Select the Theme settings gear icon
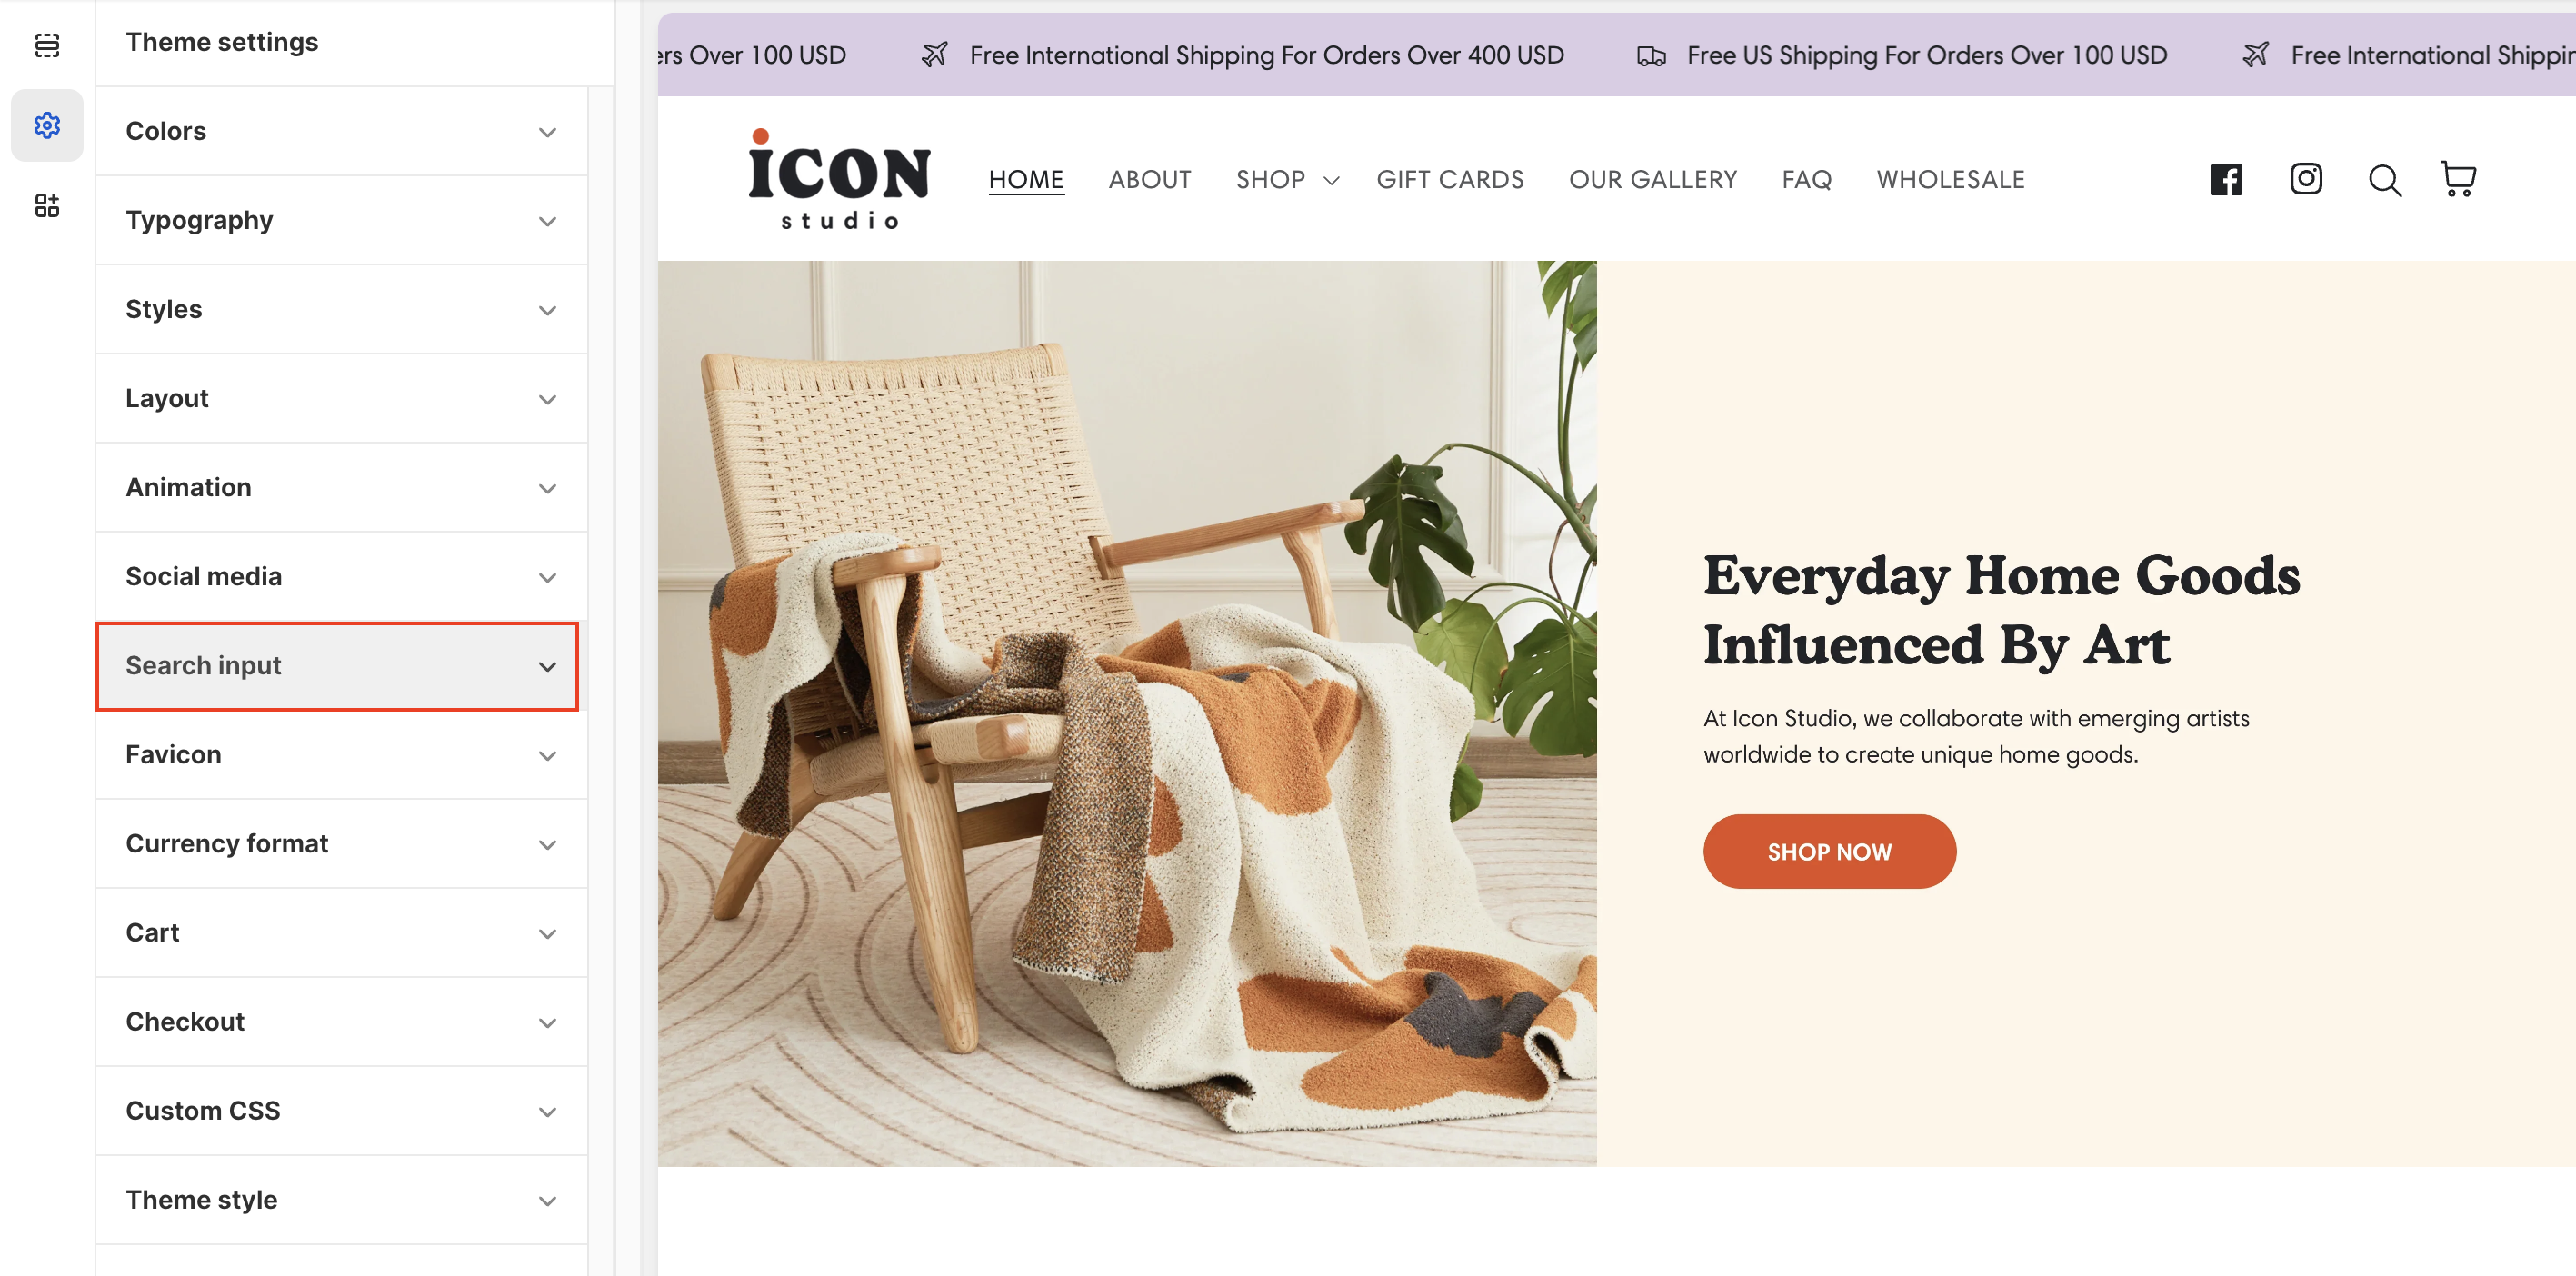The width and height of the screenshot is (2576, 1276). coord(47,125)
